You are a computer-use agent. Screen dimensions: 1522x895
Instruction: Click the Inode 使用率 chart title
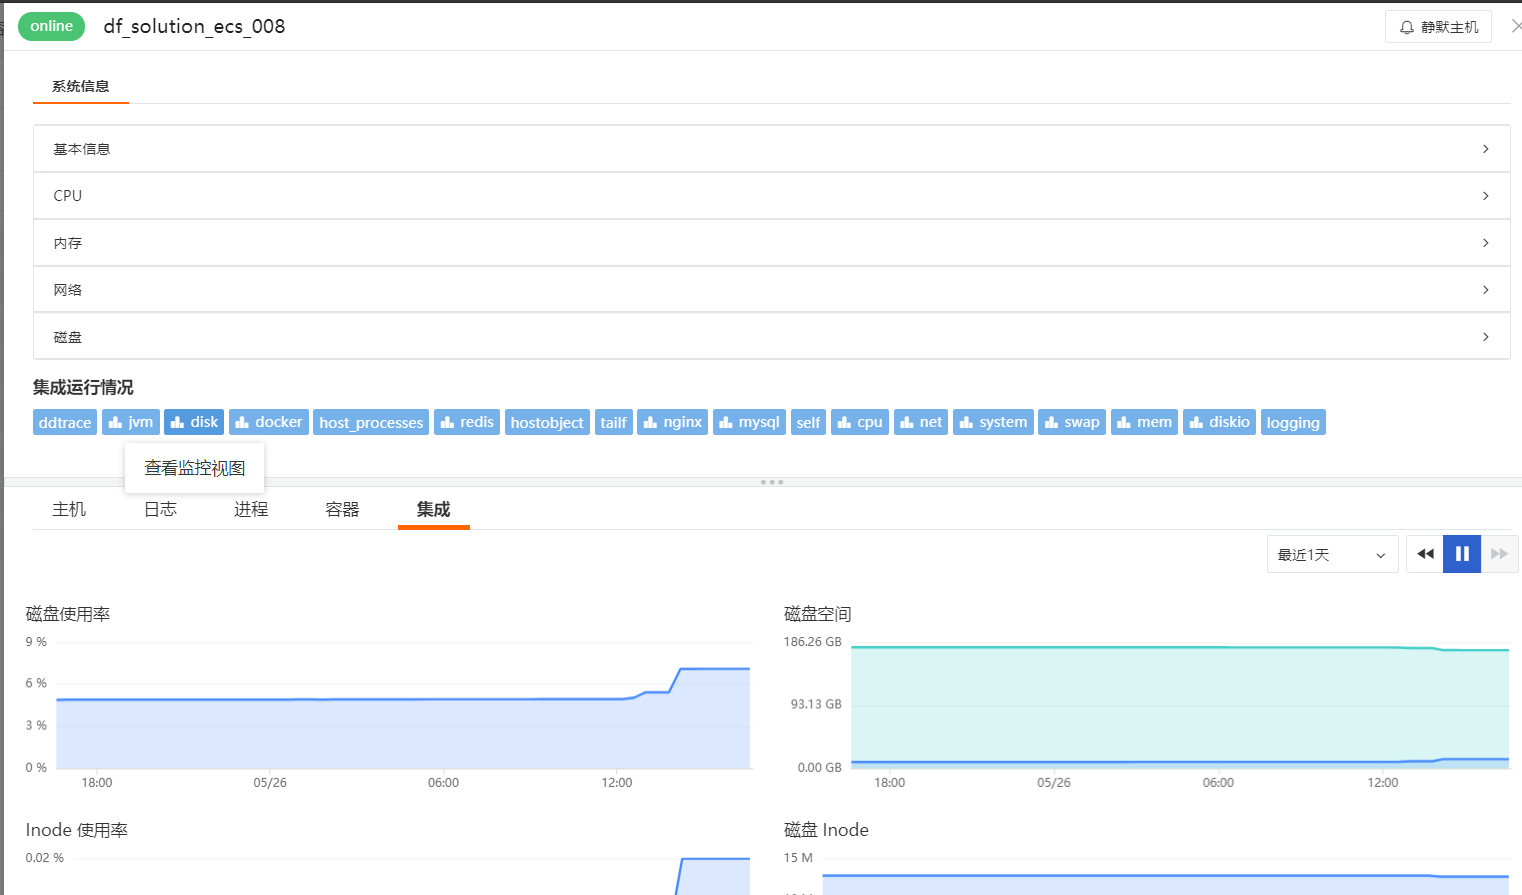[x=77, y=830]
